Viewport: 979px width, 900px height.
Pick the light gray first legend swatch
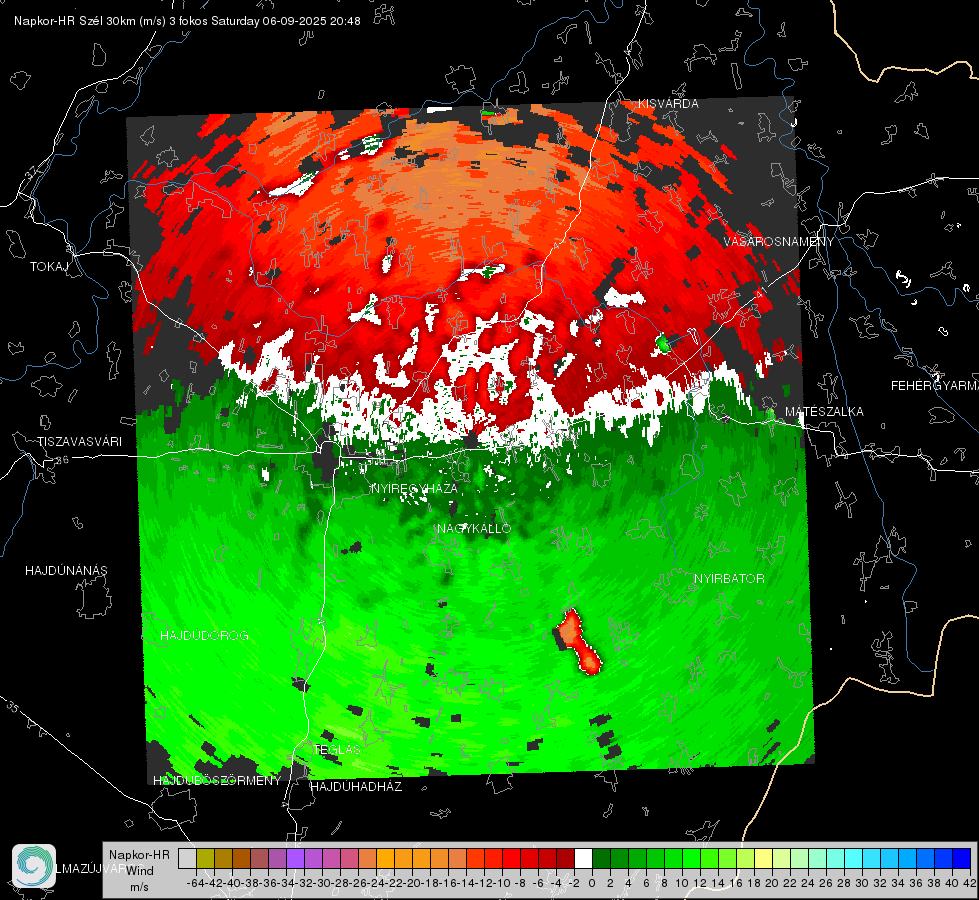[x=187, y=858]
